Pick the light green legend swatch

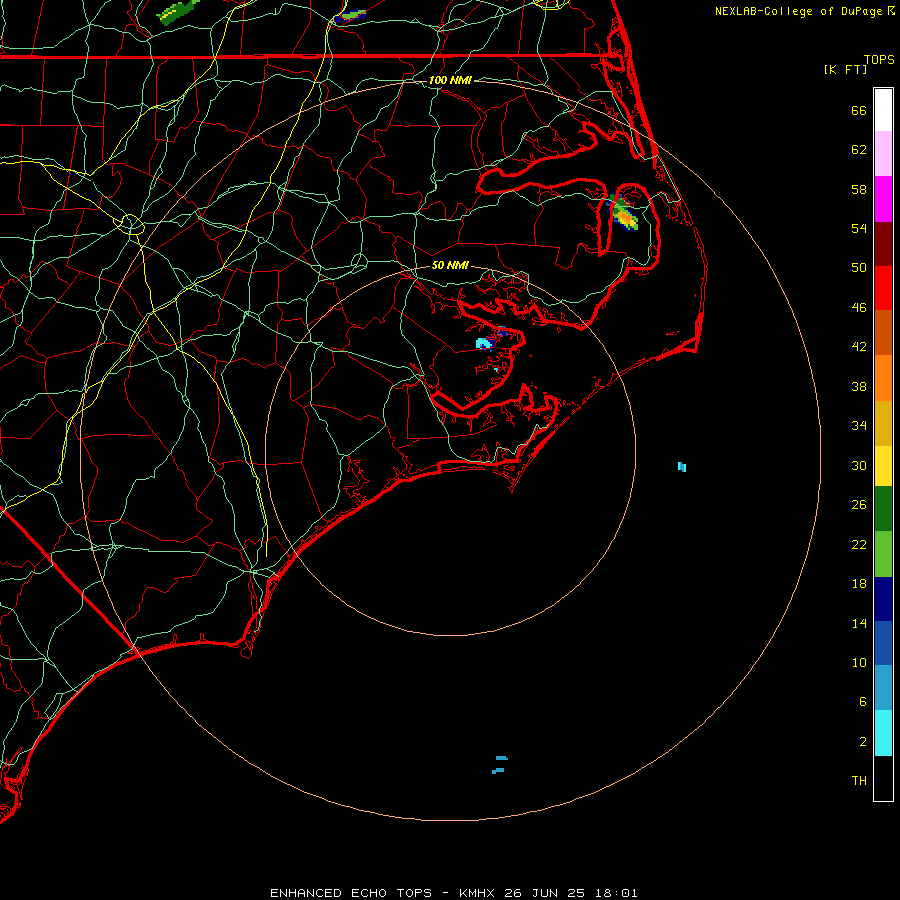point(883,554)
